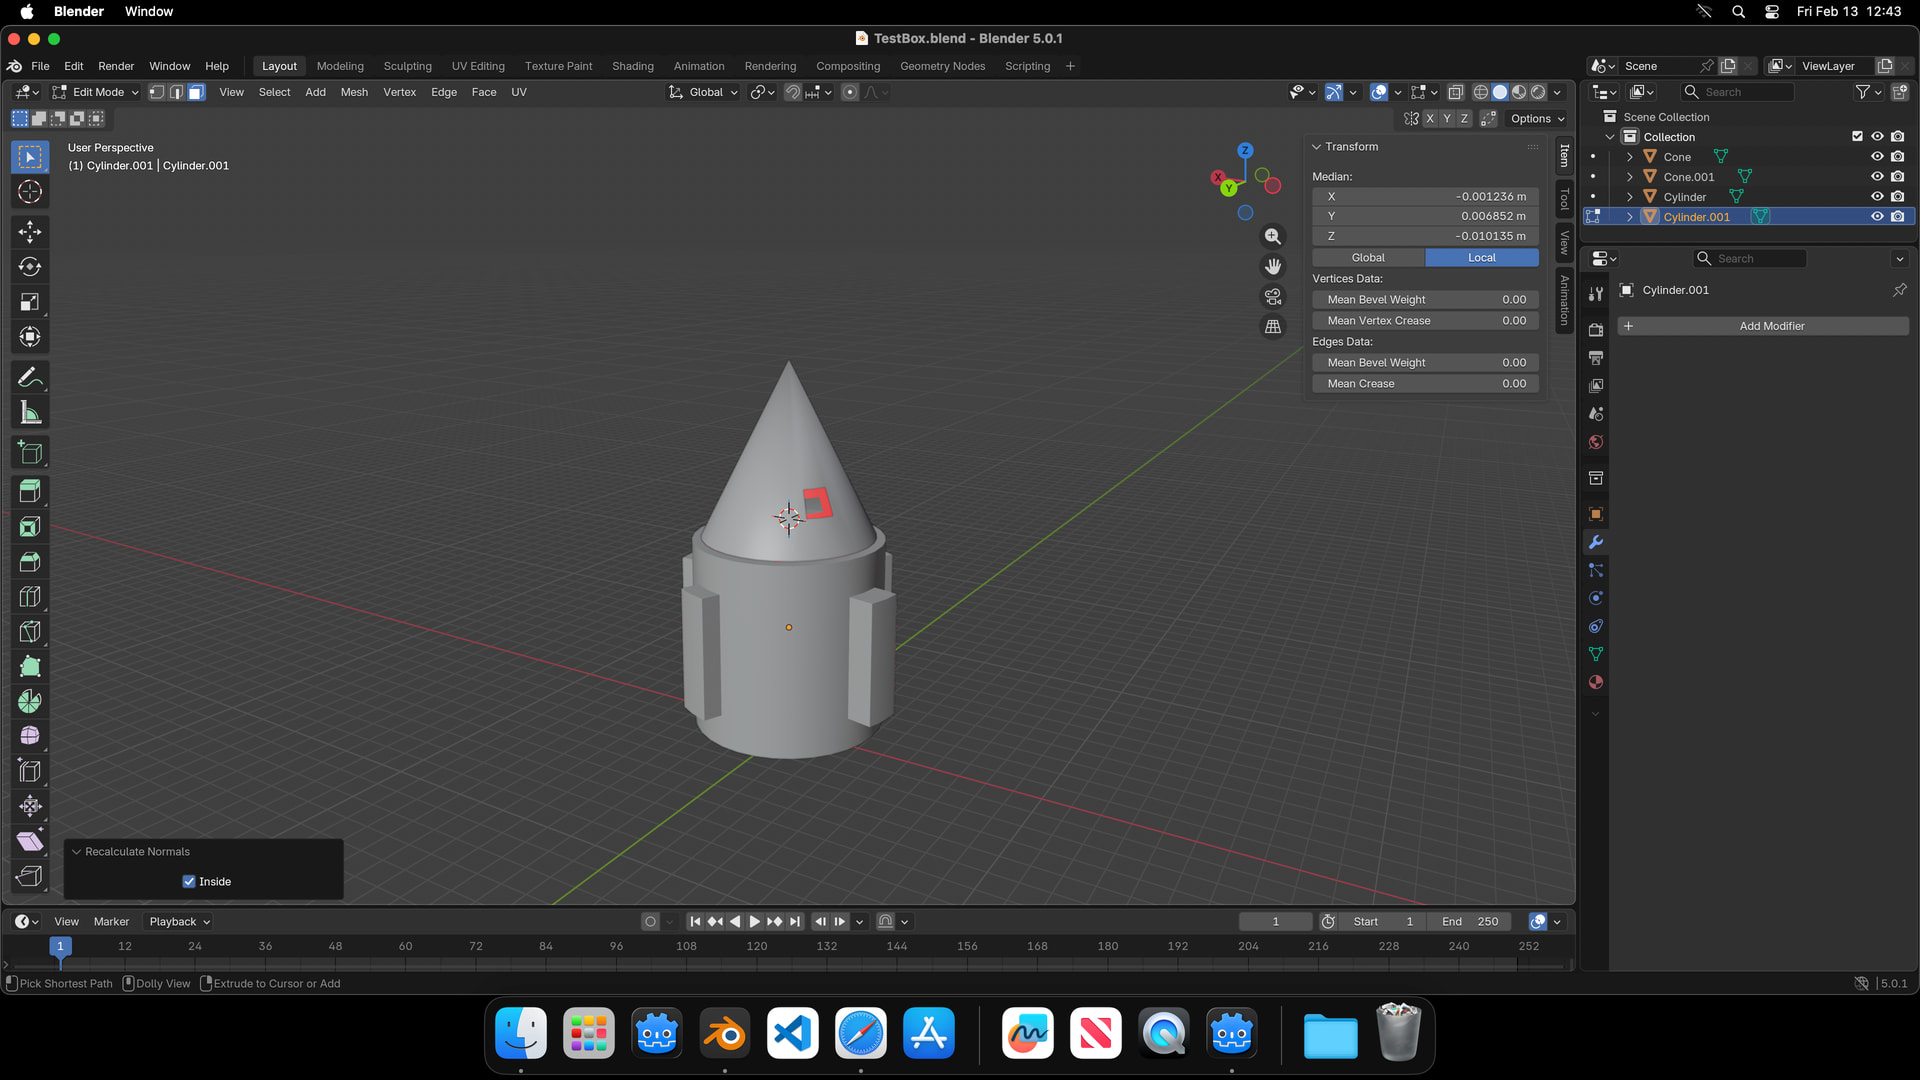Toggle Cylinder.001 render visibility camera
The image size is (1920, 1080).
click(x=1897, y=217)
